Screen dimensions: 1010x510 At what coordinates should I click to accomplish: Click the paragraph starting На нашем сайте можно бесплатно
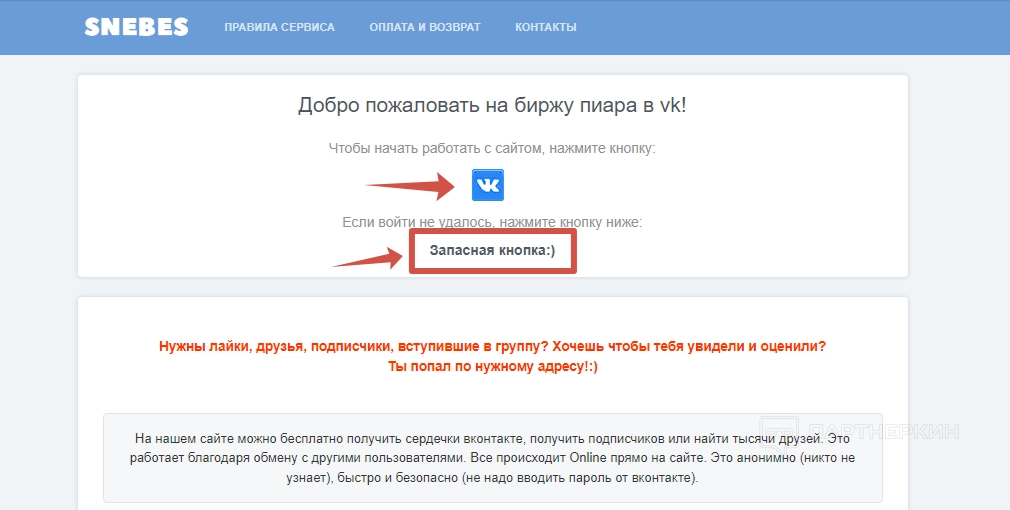(x=493, y=458)
